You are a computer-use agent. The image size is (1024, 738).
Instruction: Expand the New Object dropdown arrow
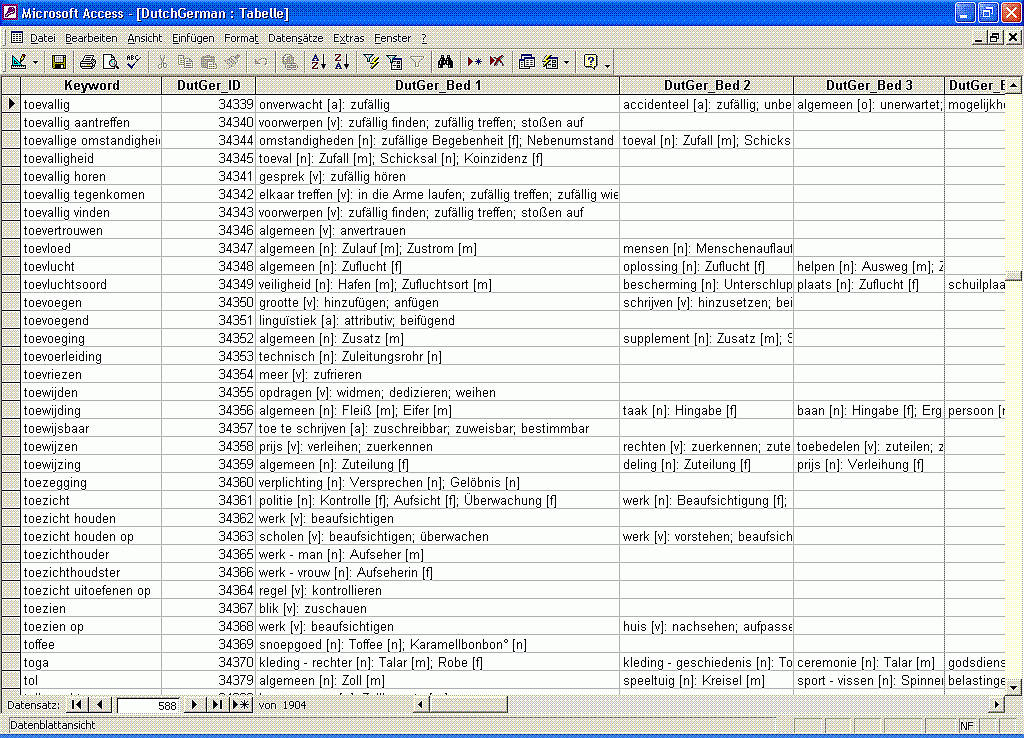tap(566, 63)
